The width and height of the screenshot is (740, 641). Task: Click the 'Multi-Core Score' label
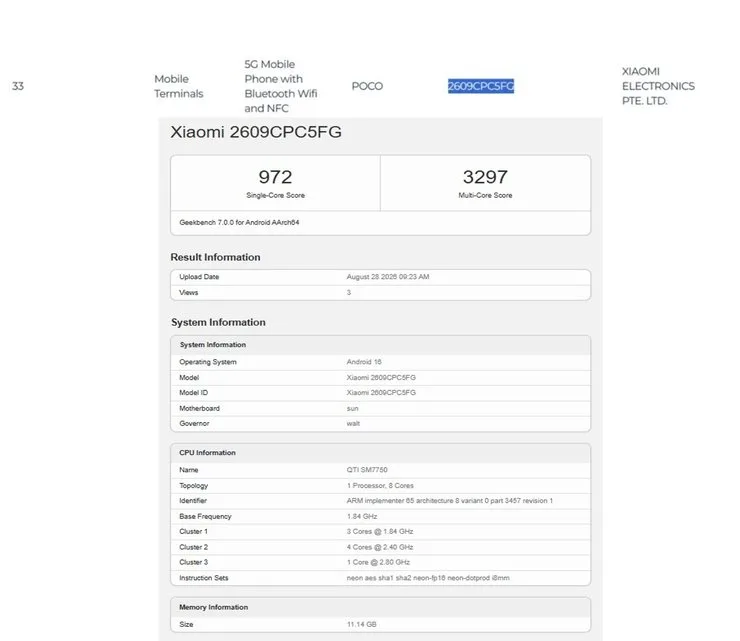485,195
